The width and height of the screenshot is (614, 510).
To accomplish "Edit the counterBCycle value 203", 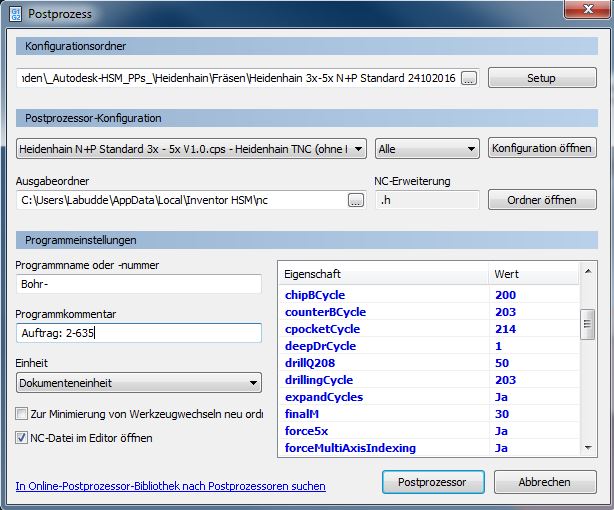I will click(x=506, y=312).
